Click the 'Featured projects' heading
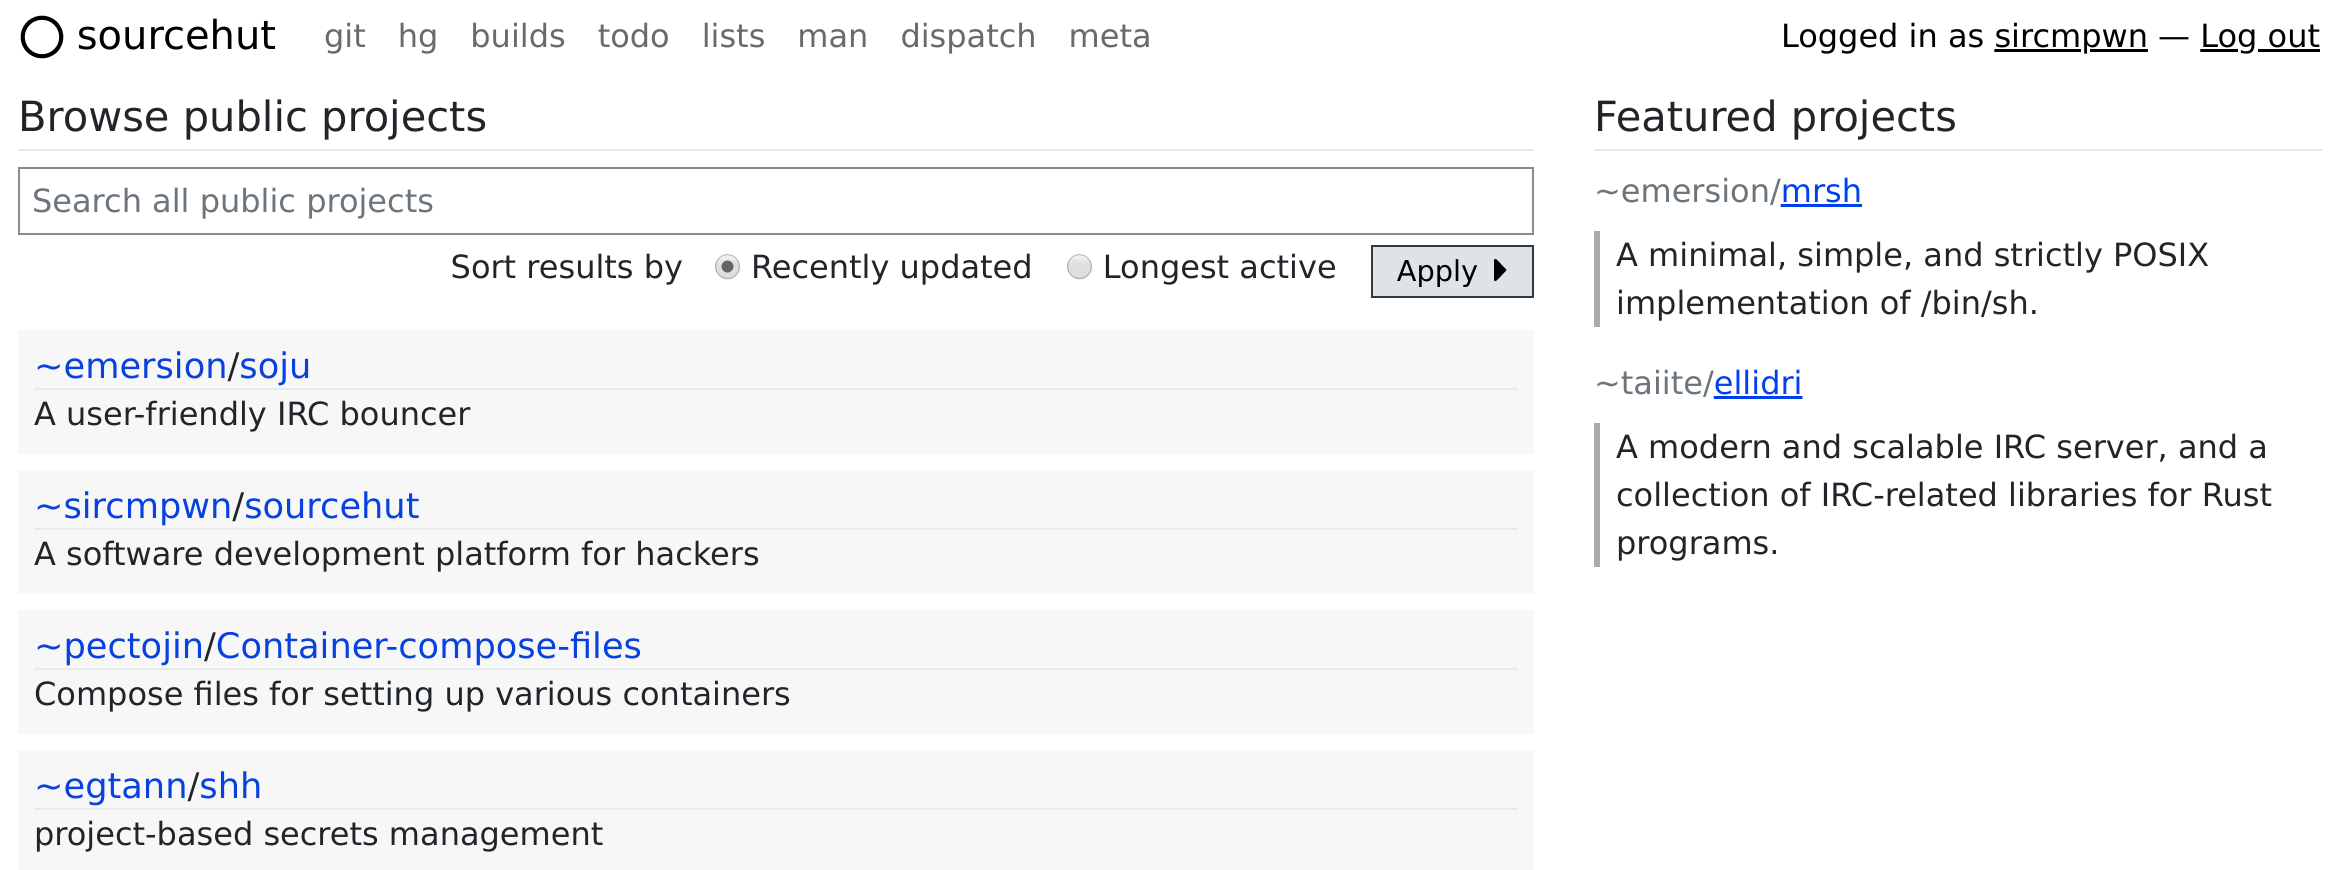The height and width of the screenshot is (870, 2340). (1775, 117)
